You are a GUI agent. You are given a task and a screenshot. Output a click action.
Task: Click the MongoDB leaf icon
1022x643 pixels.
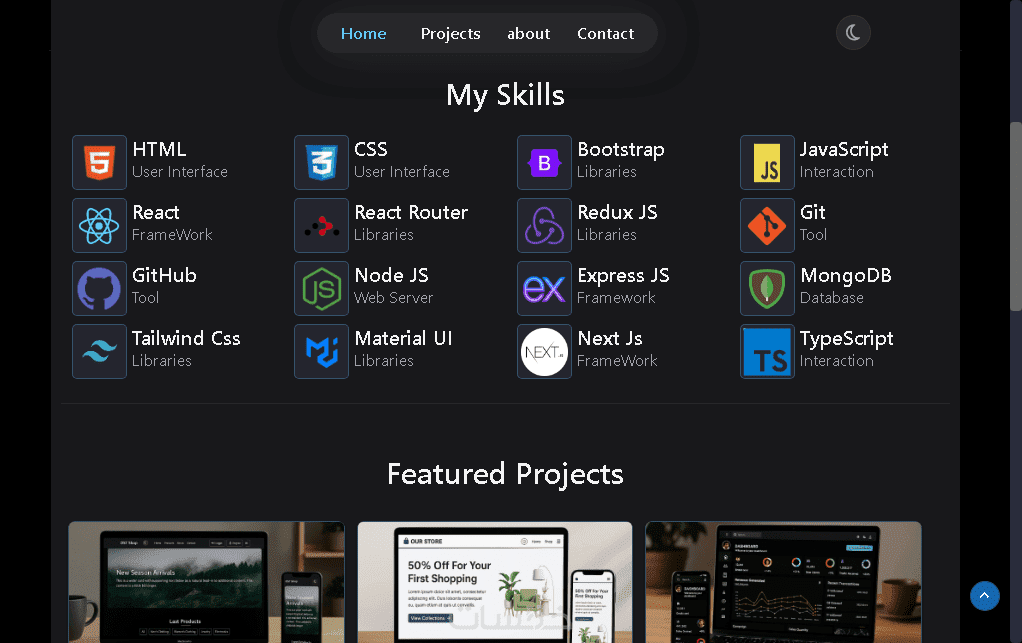(x=767, y=289)
